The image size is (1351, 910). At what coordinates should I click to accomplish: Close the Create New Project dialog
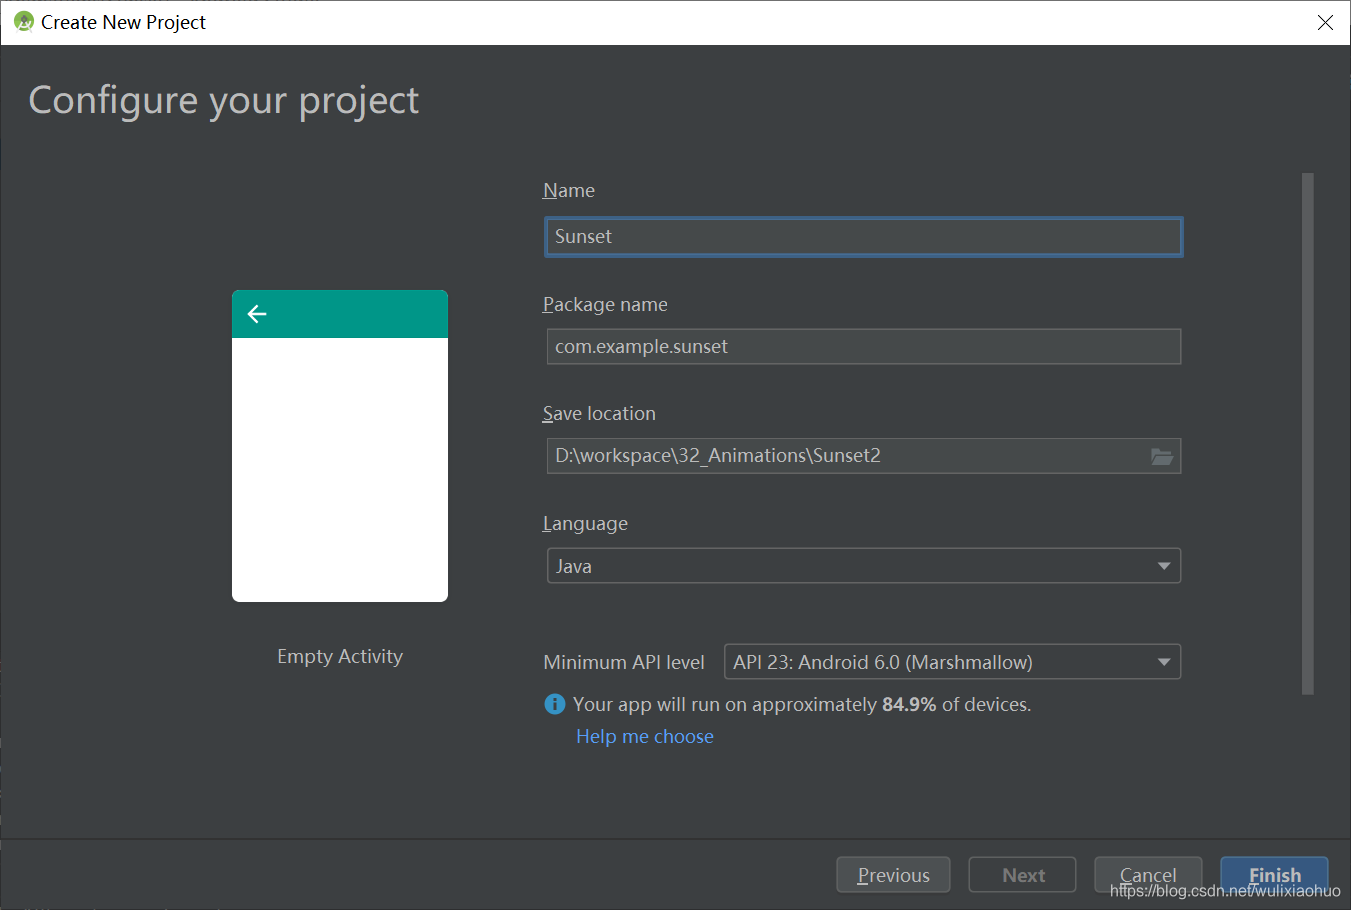pos(1325,22)
